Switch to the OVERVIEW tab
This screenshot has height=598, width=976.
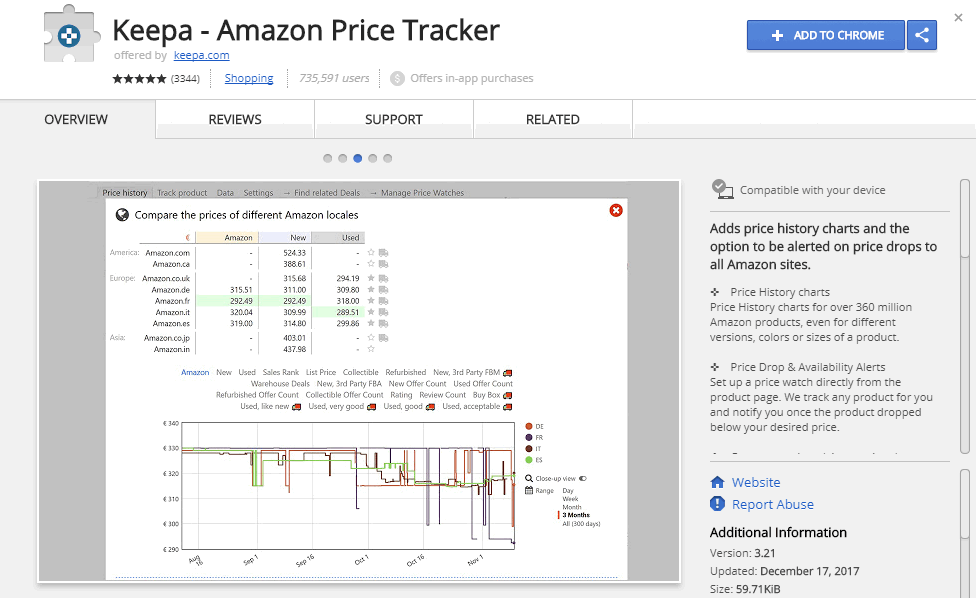(x=76, y=119)
